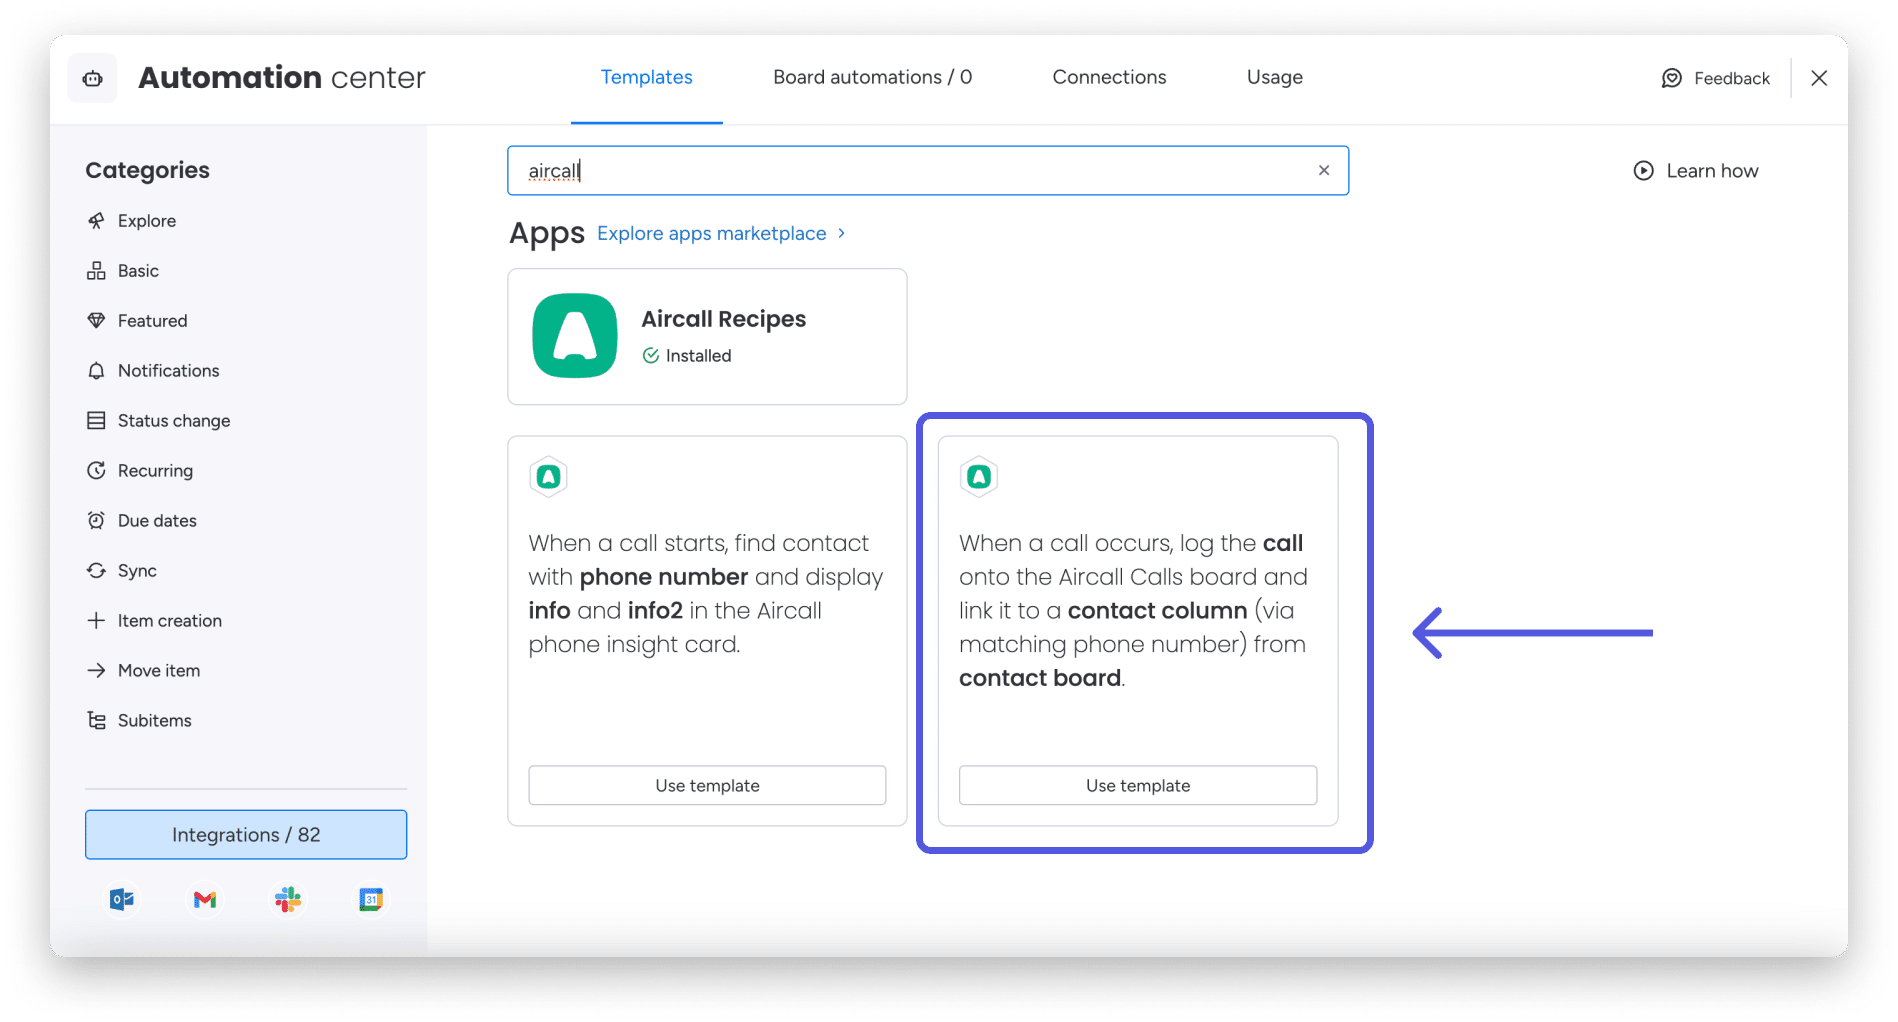Click the Explore rocket icon
This screenshot has height=1022, width=1898.
coord(96,221)
